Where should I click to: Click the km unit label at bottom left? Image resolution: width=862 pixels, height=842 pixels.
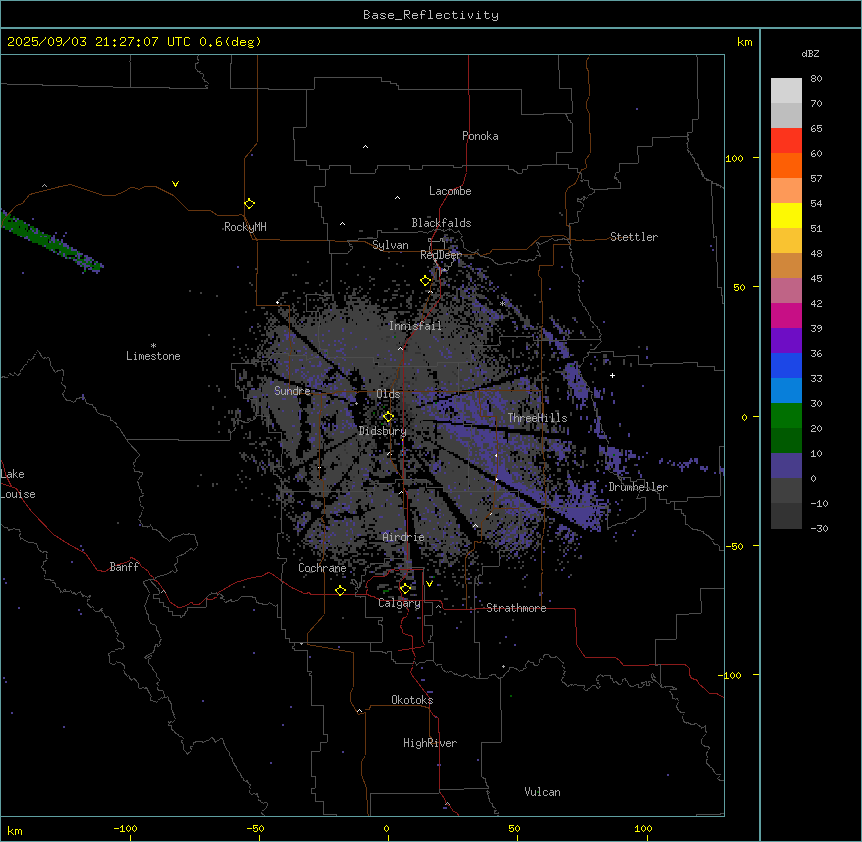pos(15,831)
